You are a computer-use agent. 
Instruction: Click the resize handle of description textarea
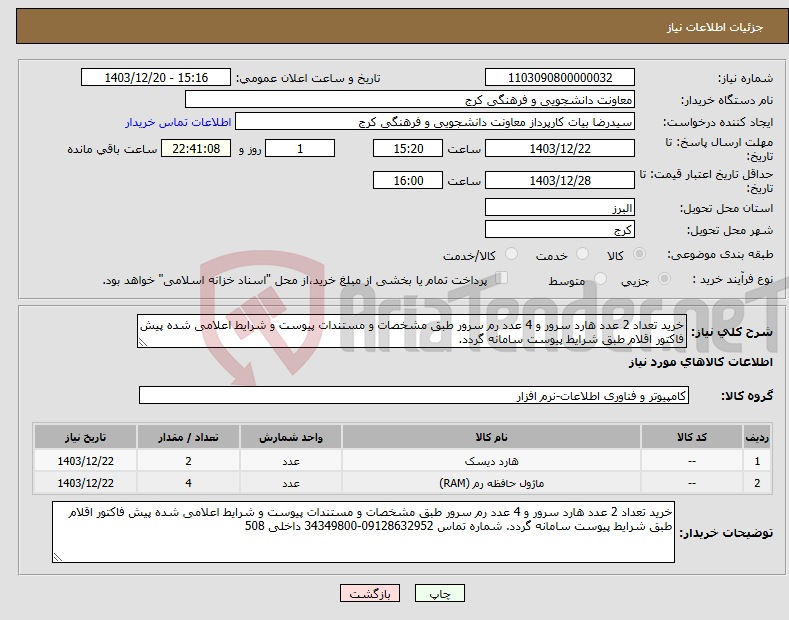143,342
